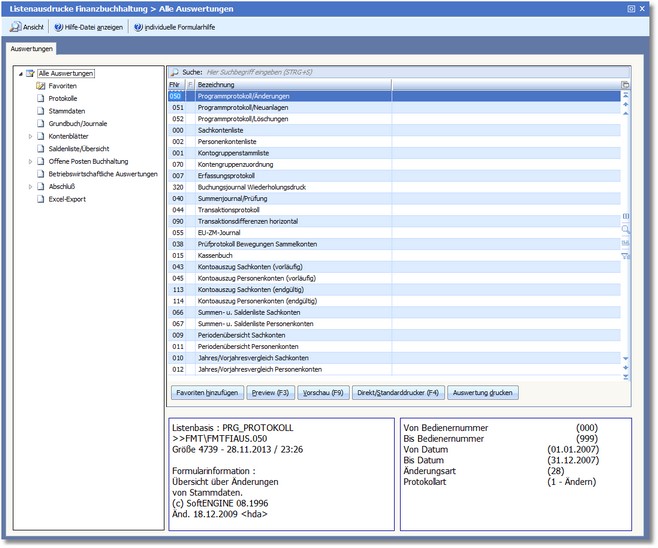
Task: Click the search magnifier icon beside Suche
Action: [x=174, y=73]
